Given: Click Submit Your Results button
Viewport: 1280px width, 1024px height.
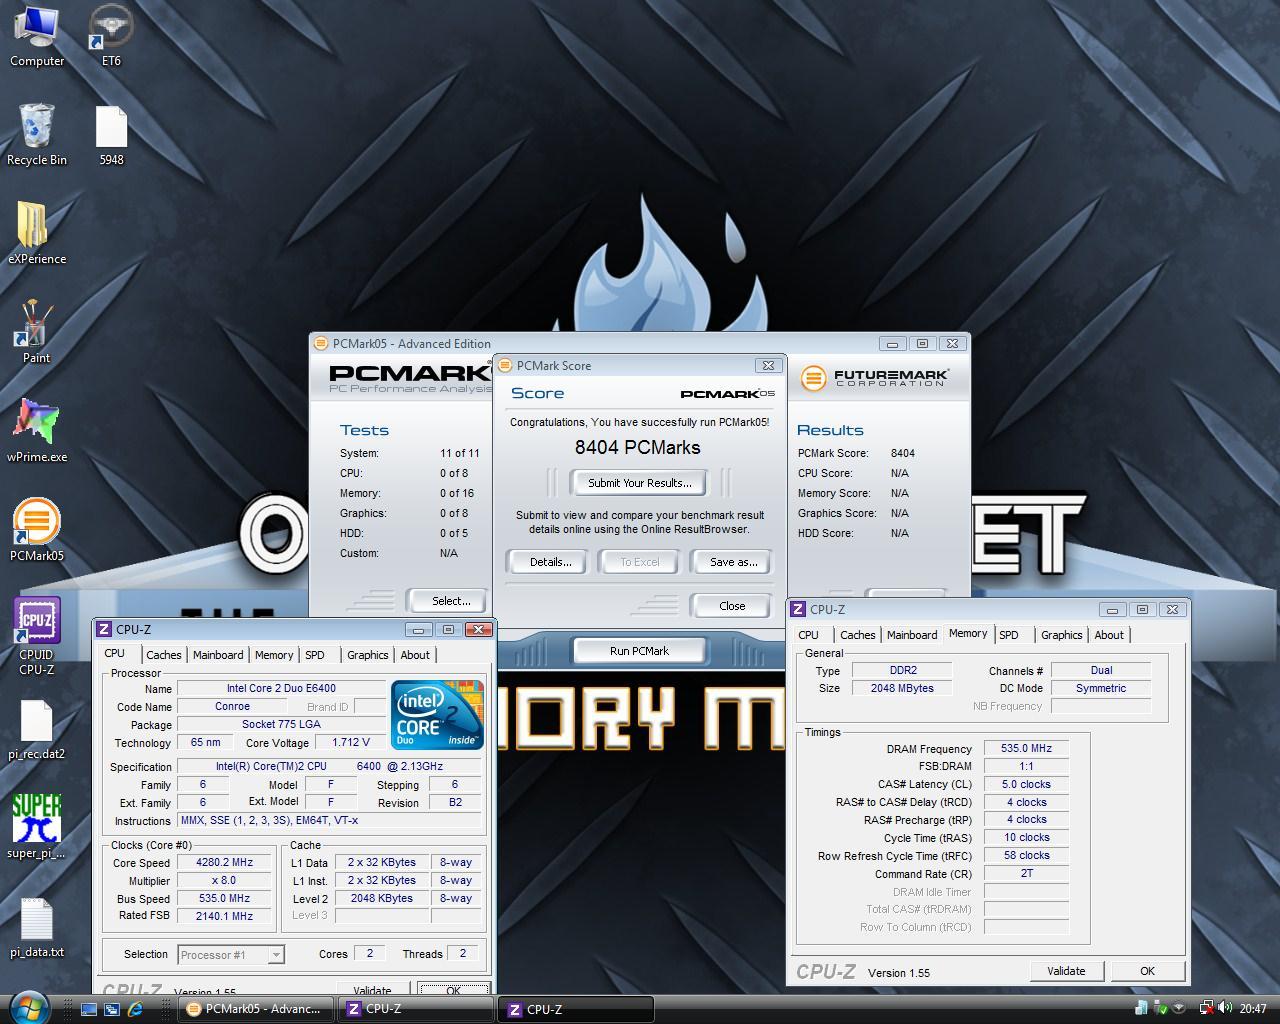Looking at the screenshot, I should [x=639, y=483].
